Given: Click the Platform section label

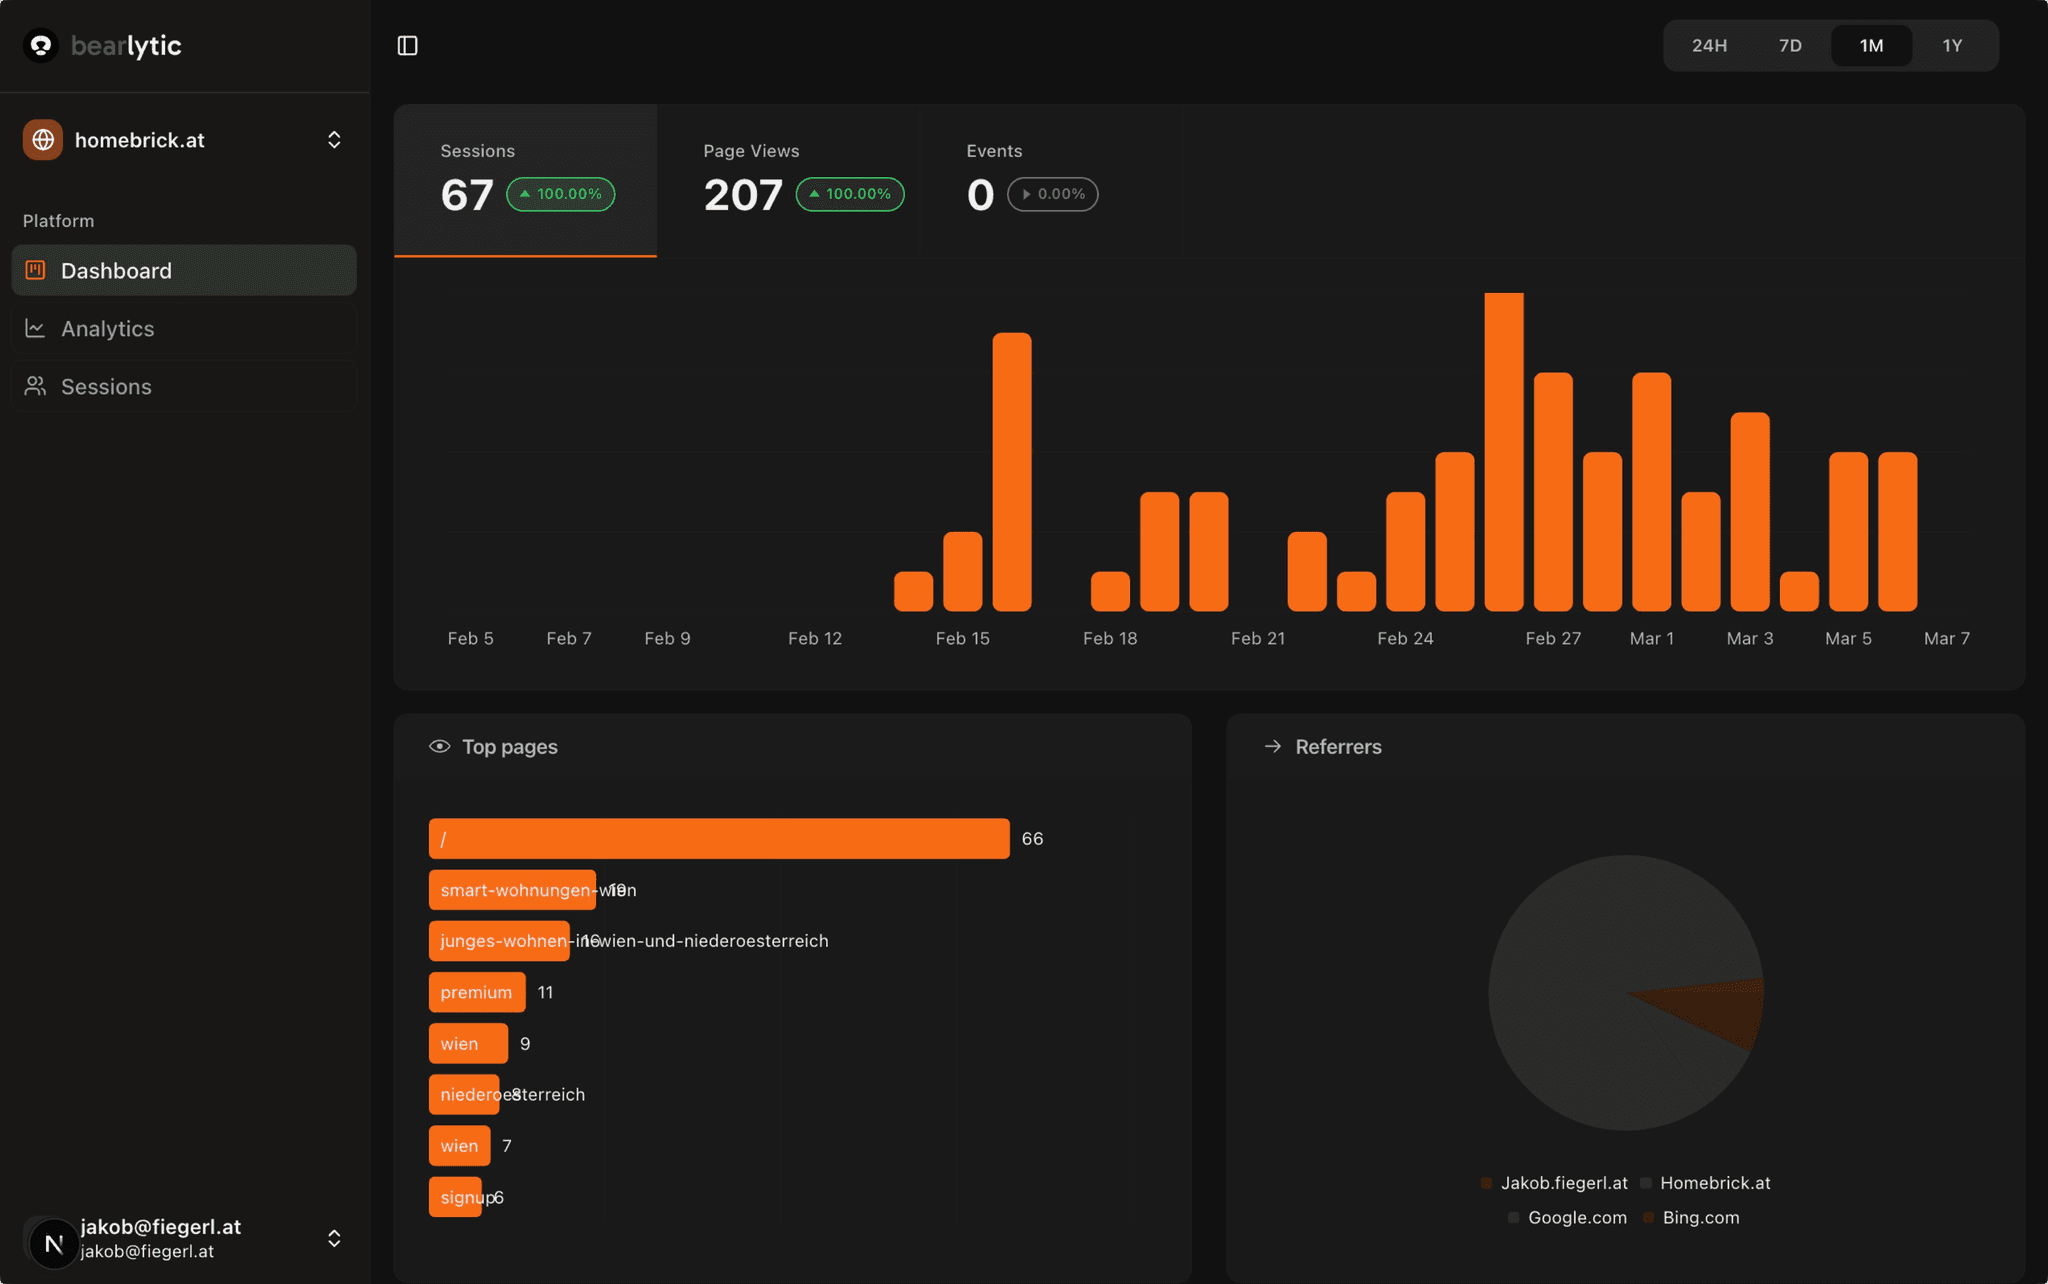Looking at the screenshot, I should [x=58, y=221].
